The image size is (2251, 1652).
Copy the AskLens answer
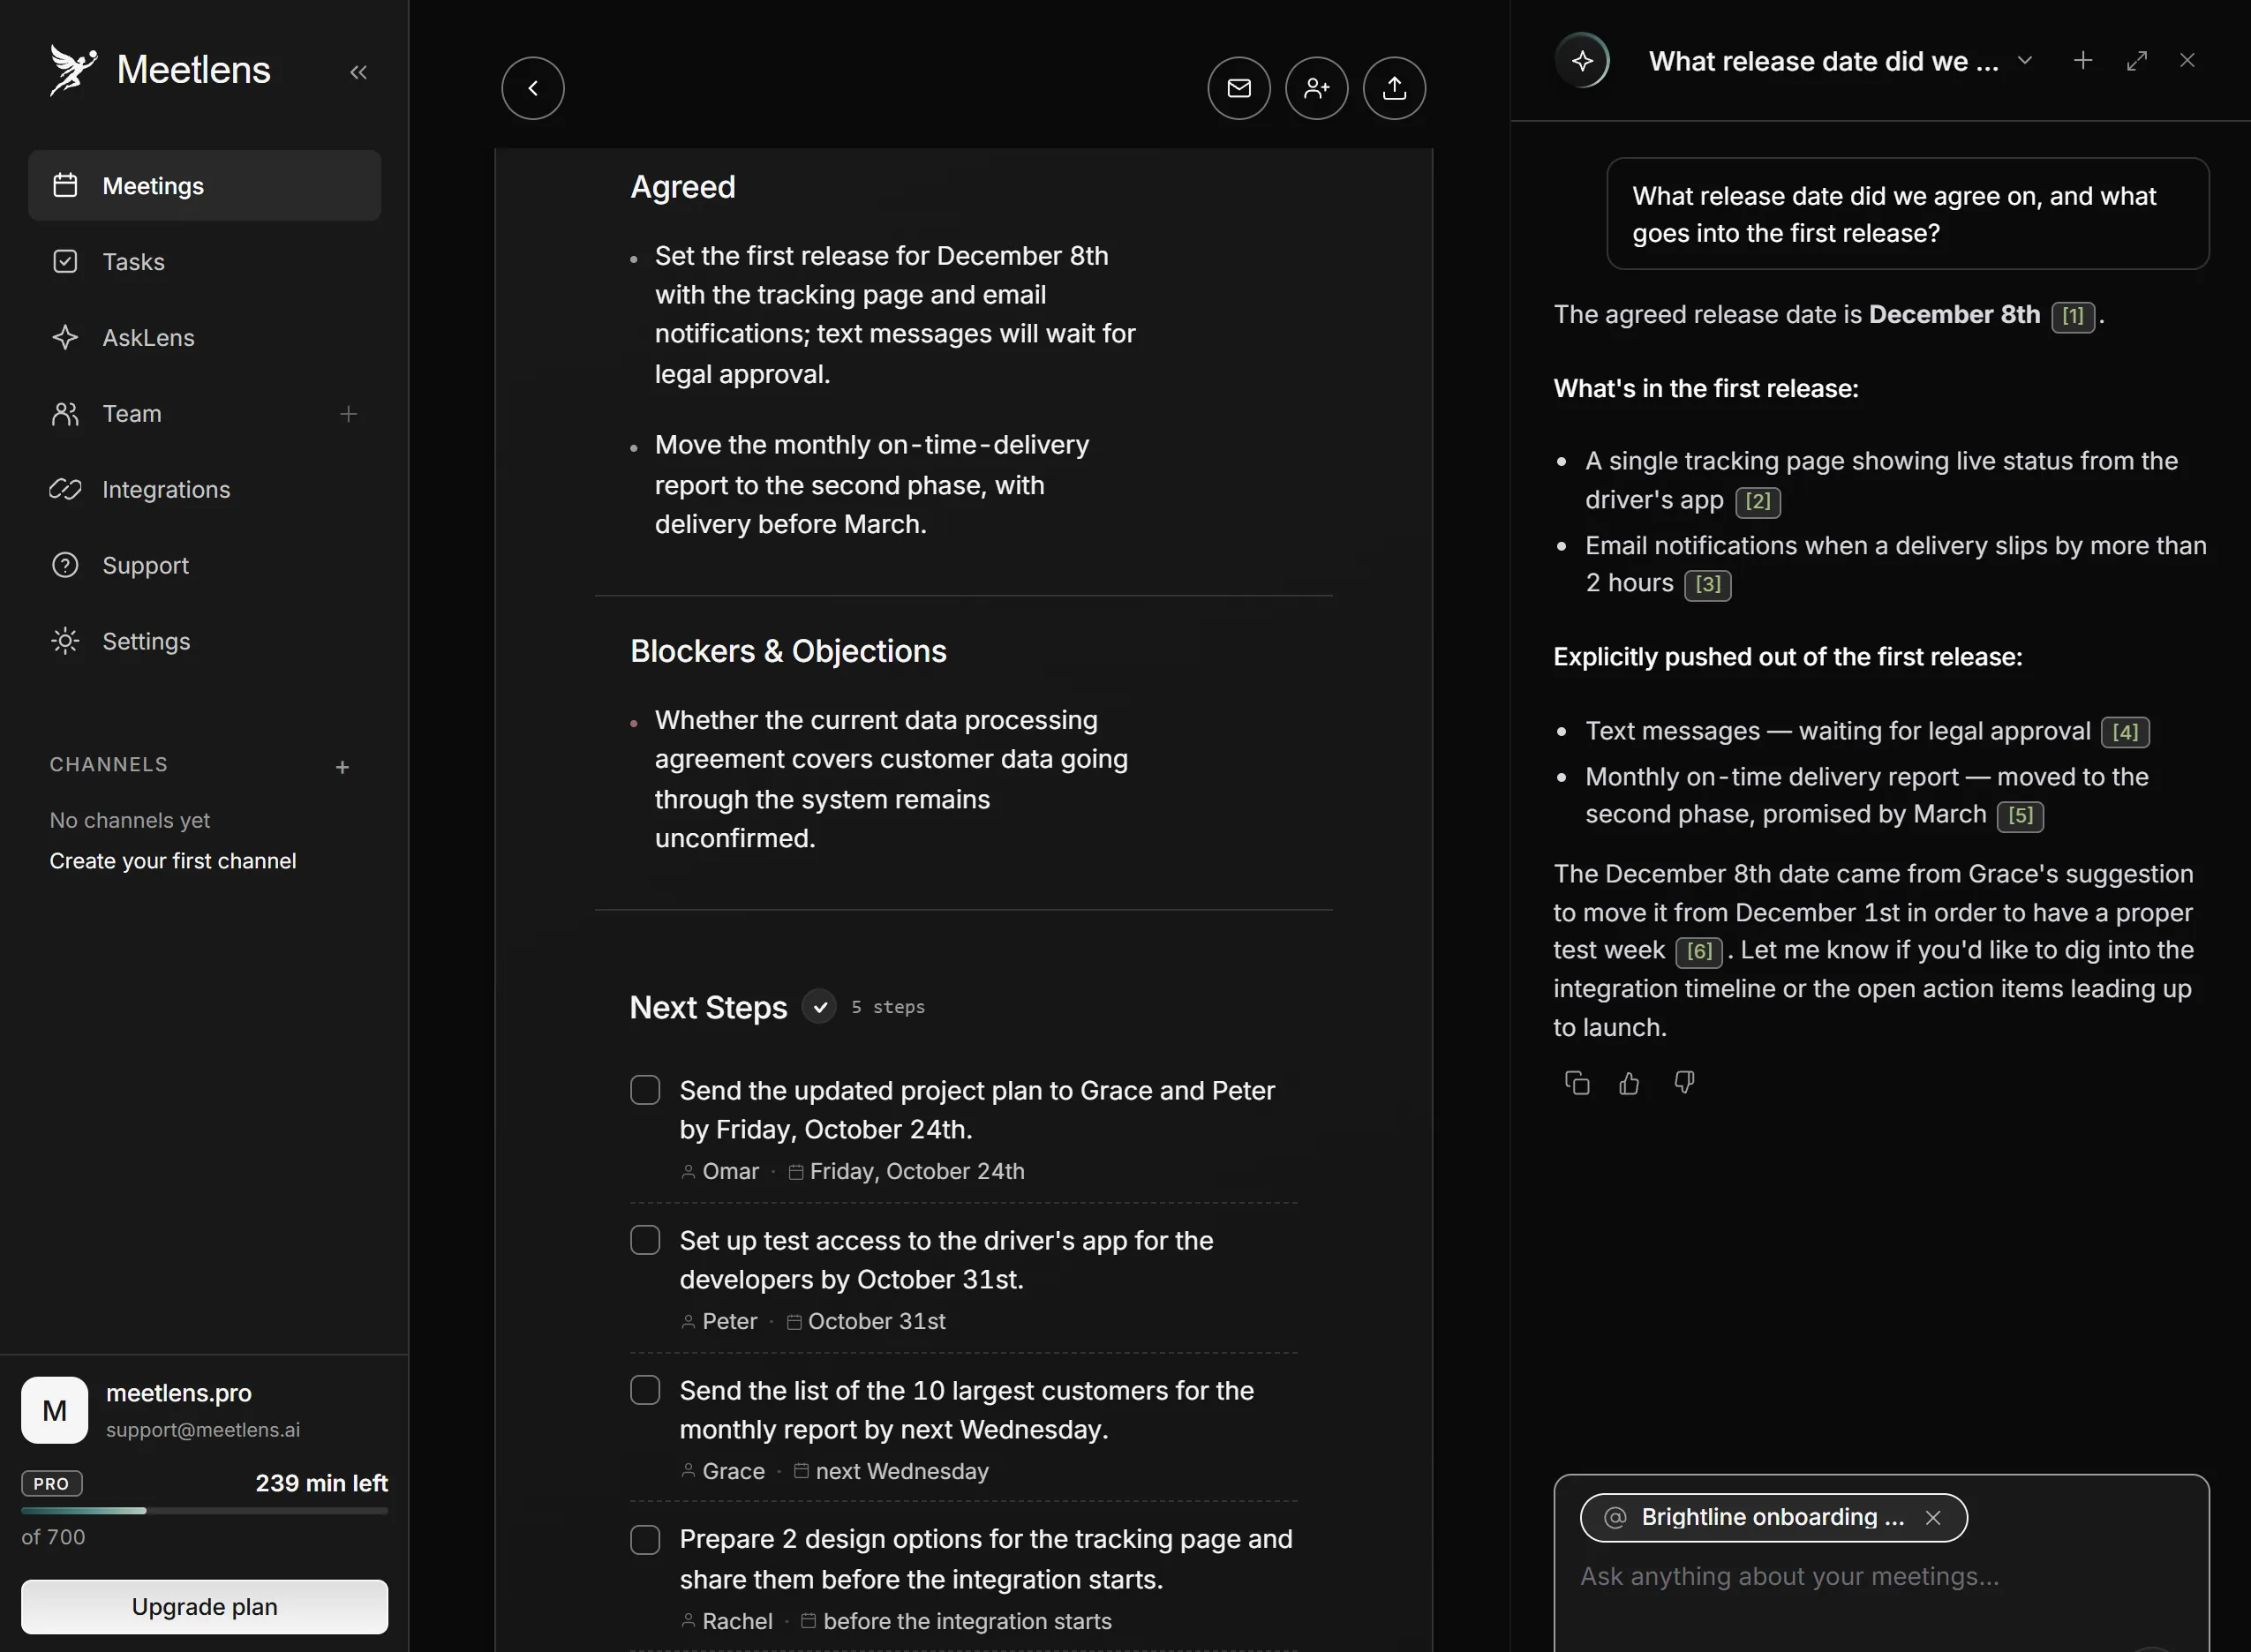coord(1577,1083)
